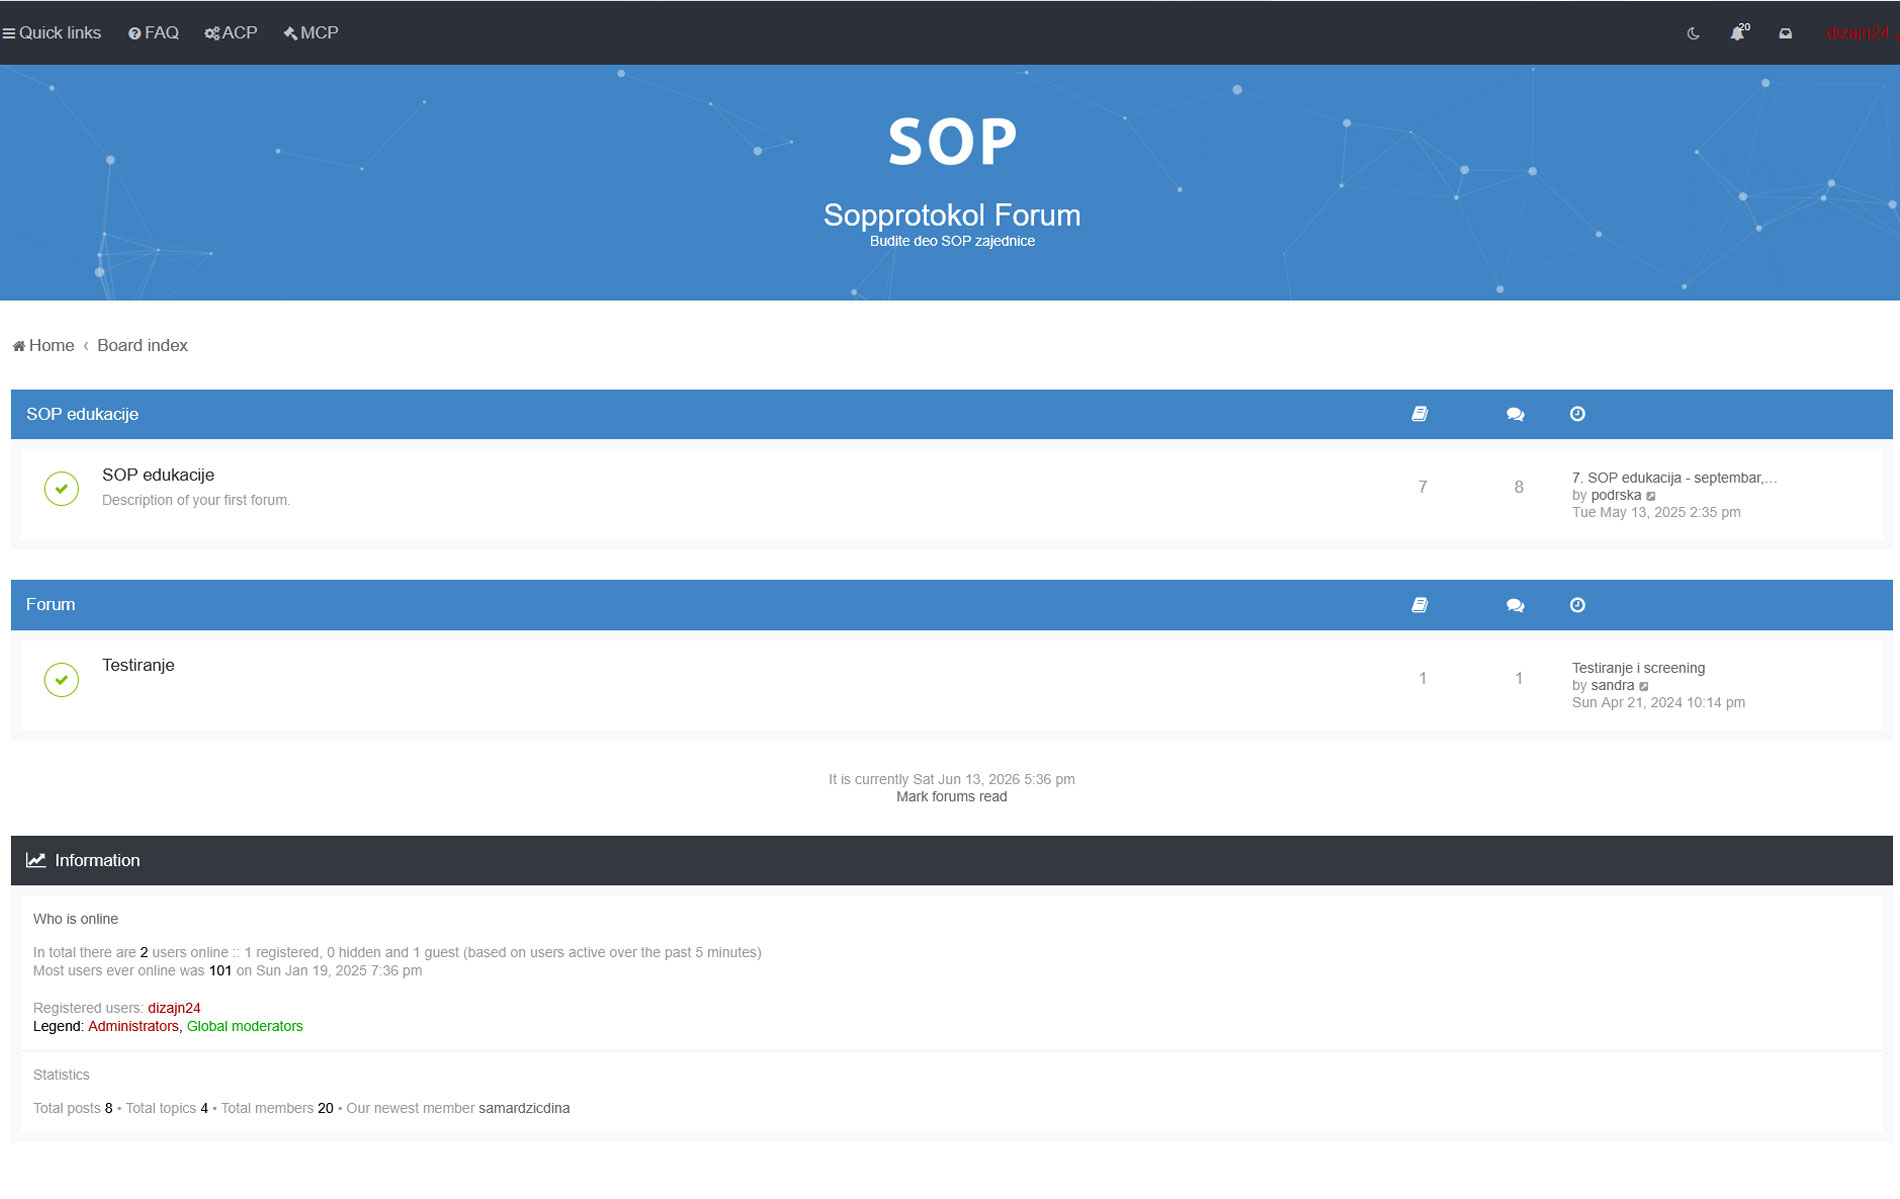Open the dizajn24 user menu
This screenshot has width=1900, height=1199.
pyautogui.click(x=1860, y=33)
